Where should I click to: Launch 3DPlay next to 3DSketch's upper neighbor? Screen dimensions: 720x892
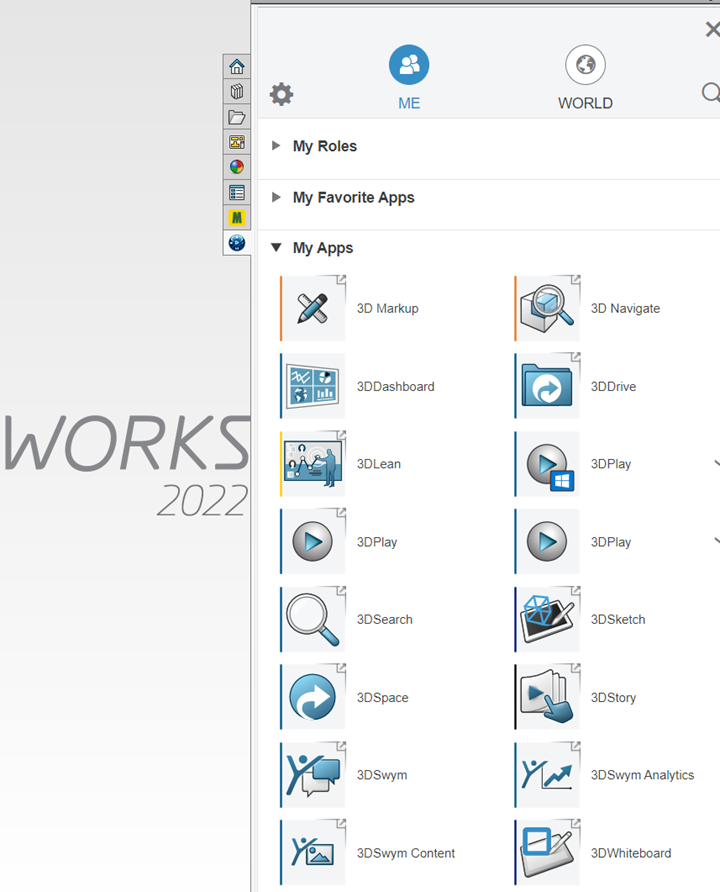(x=547, y=542)
